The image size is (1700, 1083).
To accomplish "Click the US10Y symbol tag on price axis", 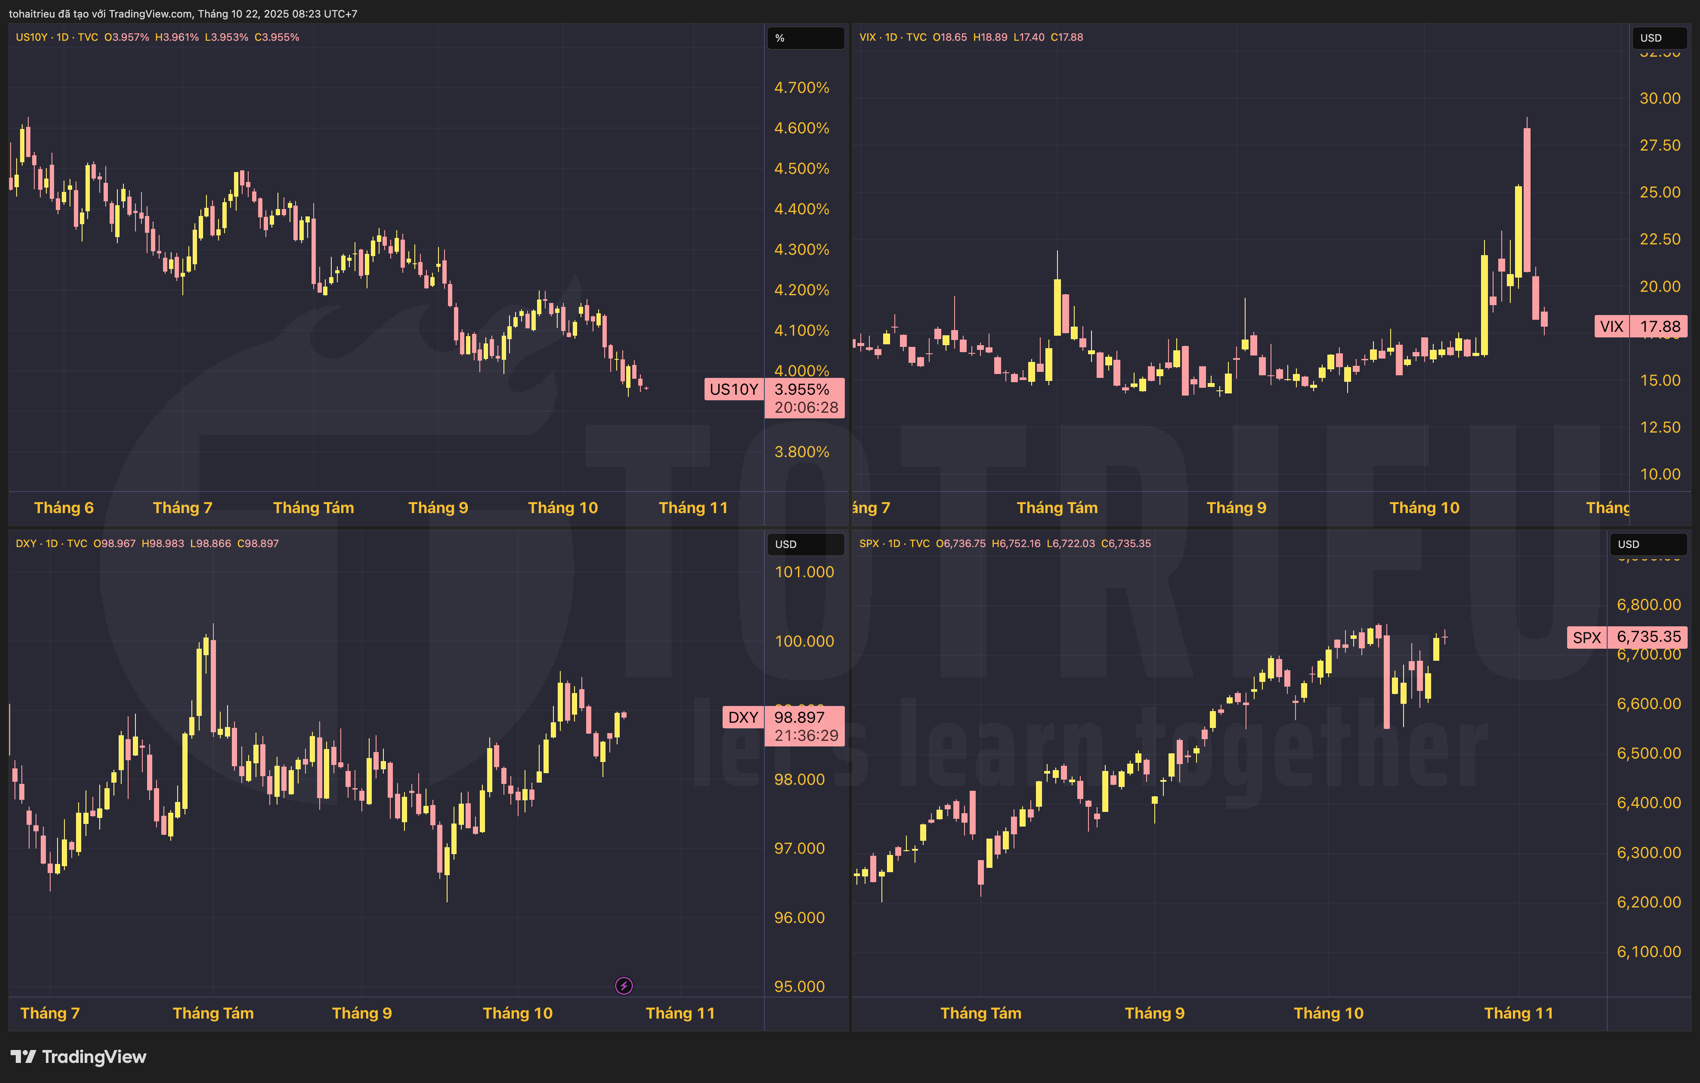I will pyautogui.click(x=733, y=389).
